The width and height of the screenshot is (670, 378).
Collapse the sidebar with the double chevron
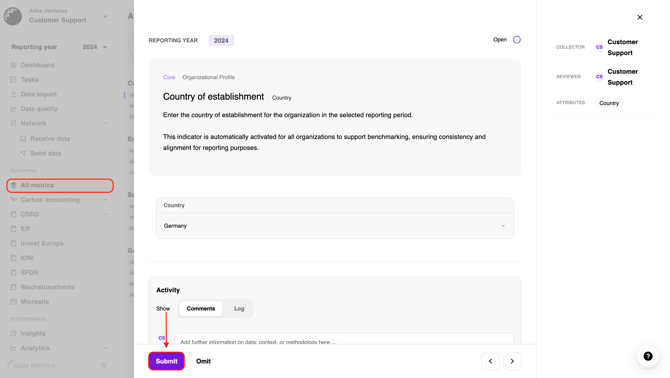click(x=103, y=365)
